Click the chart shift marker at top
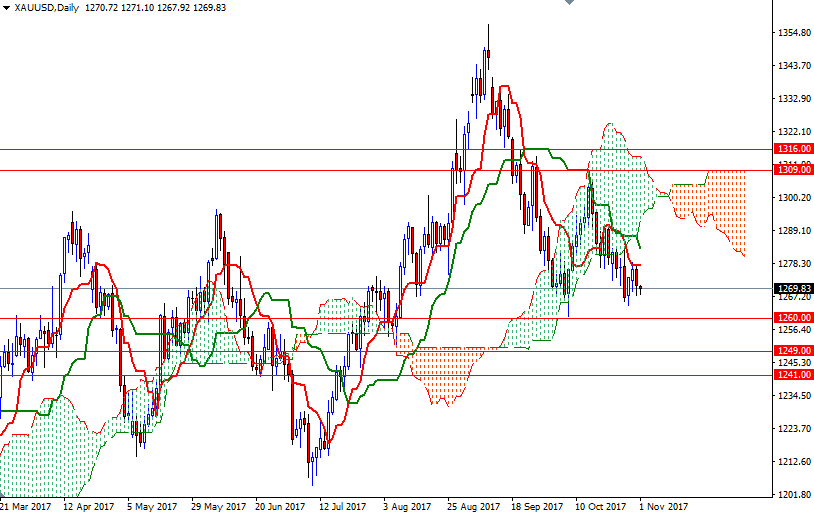Viewport: 814px width, 514px height. click(x=569, y=4)
